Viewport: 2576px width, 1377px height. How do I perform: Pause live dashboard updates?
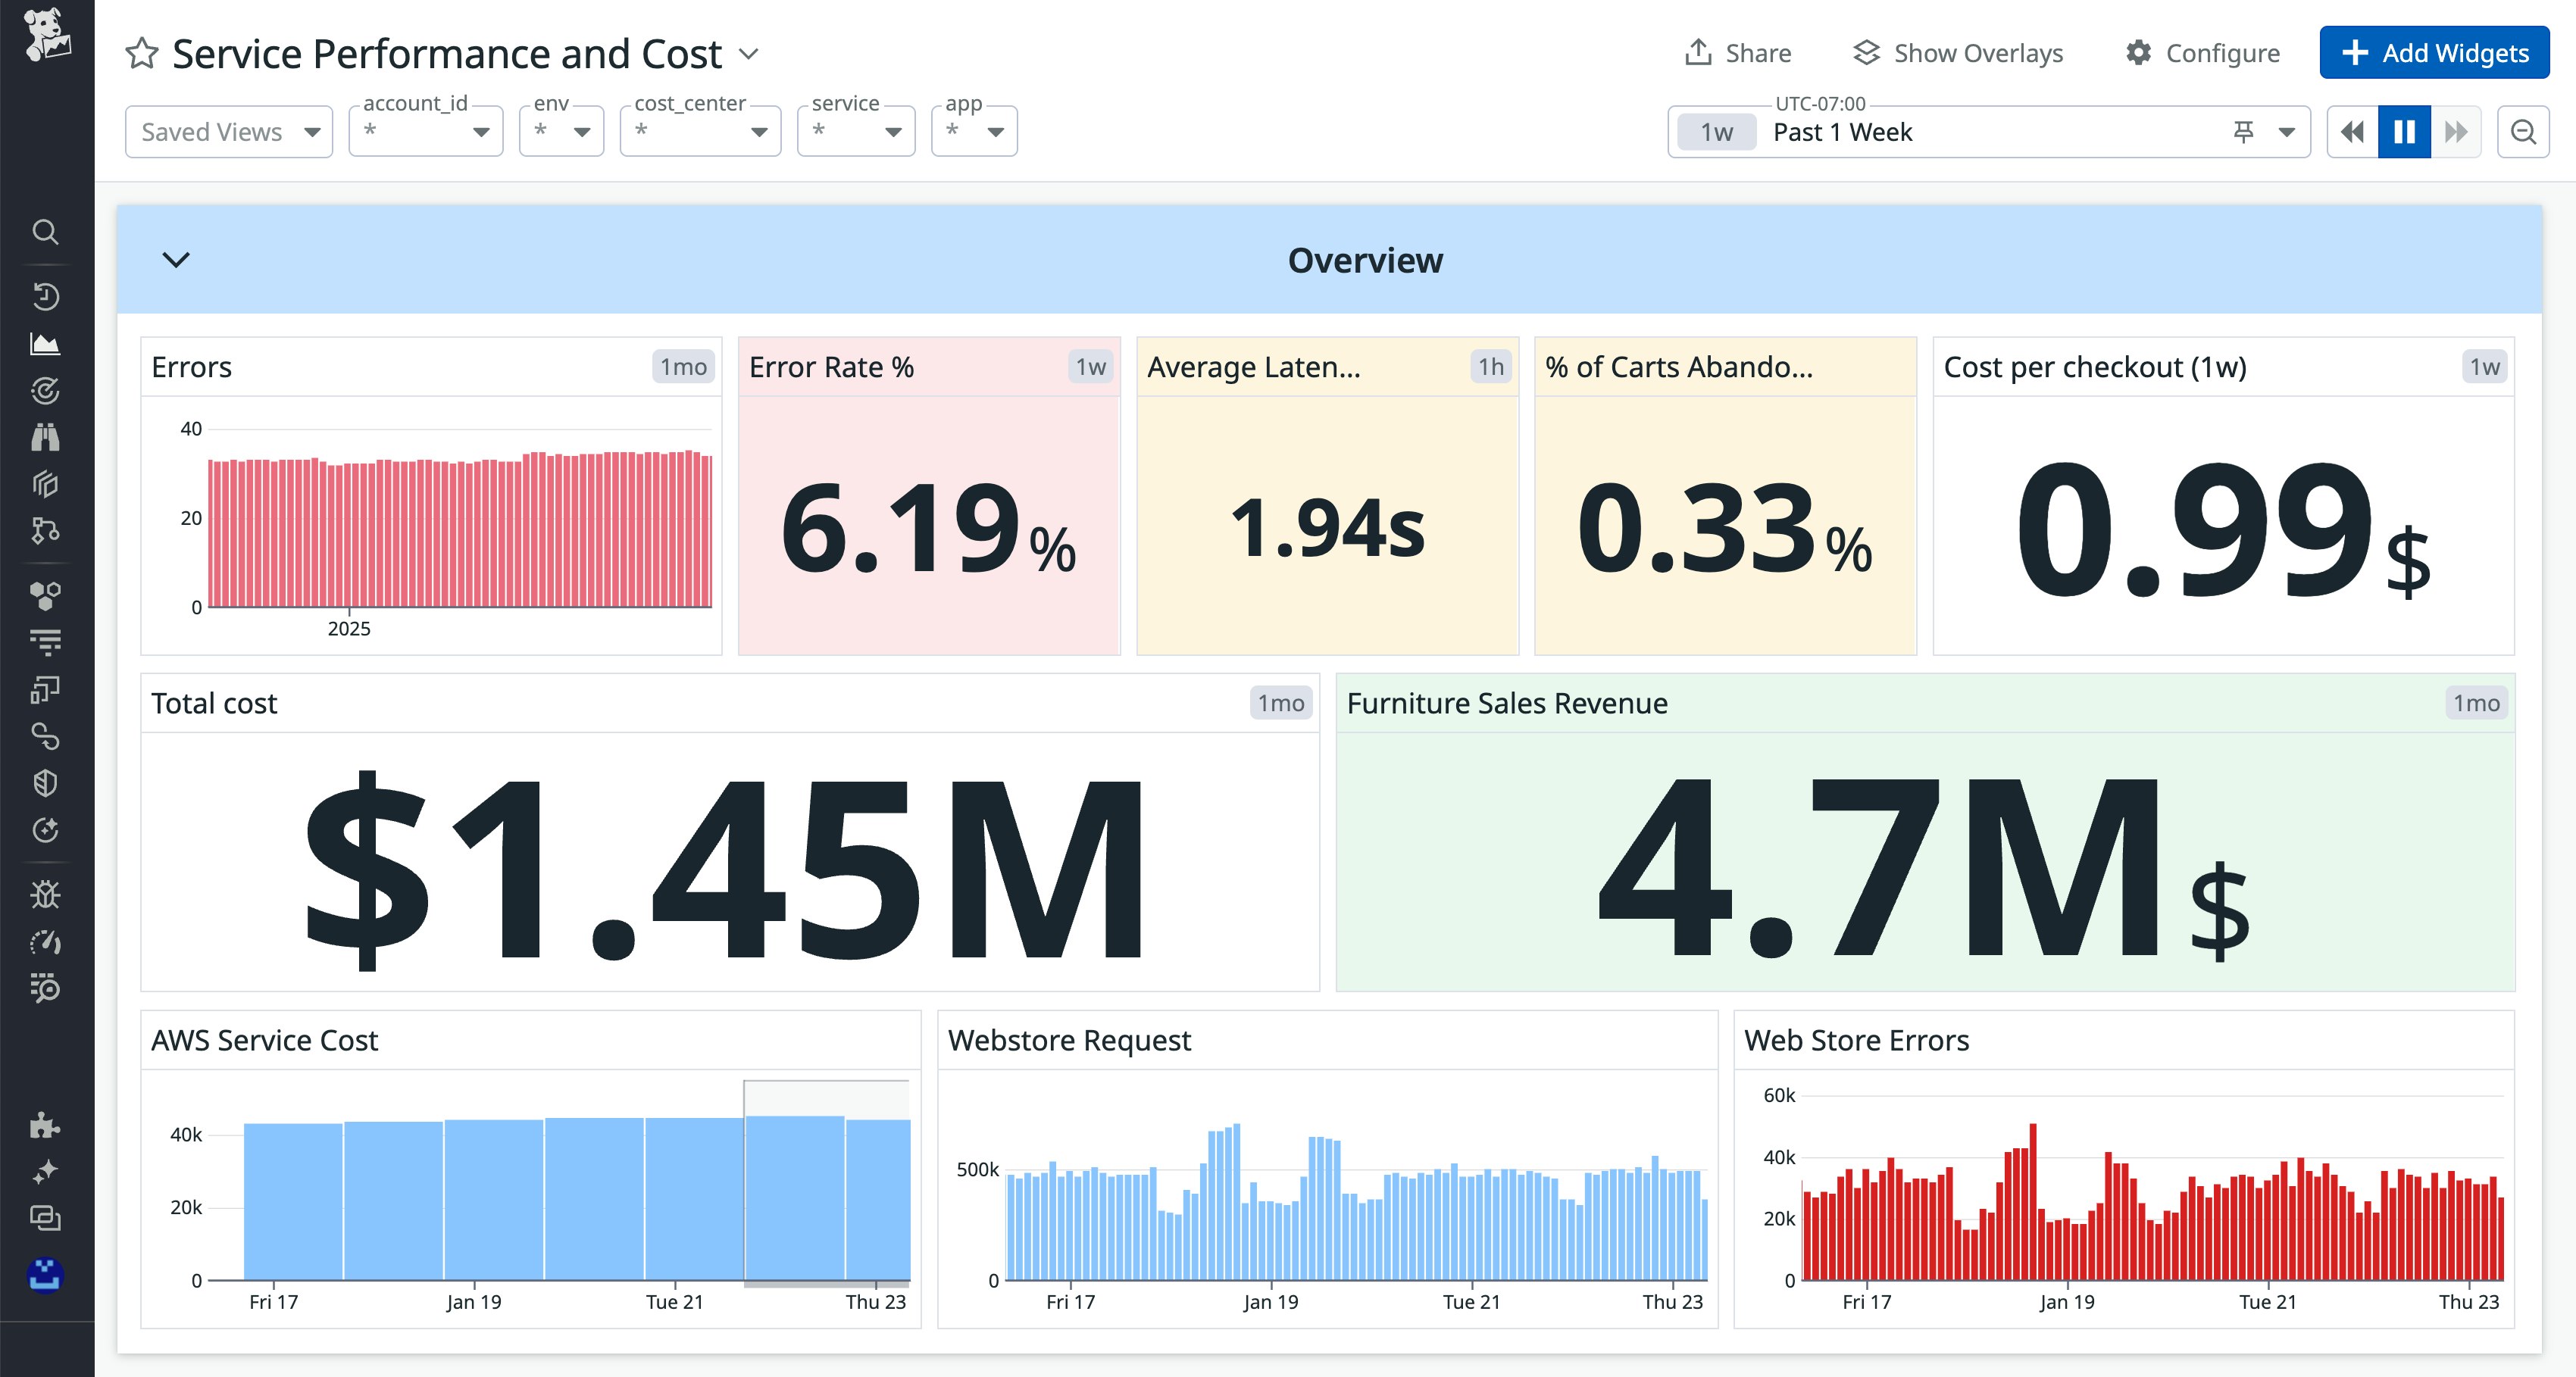pyautogui.click(x=2404, y=132)
